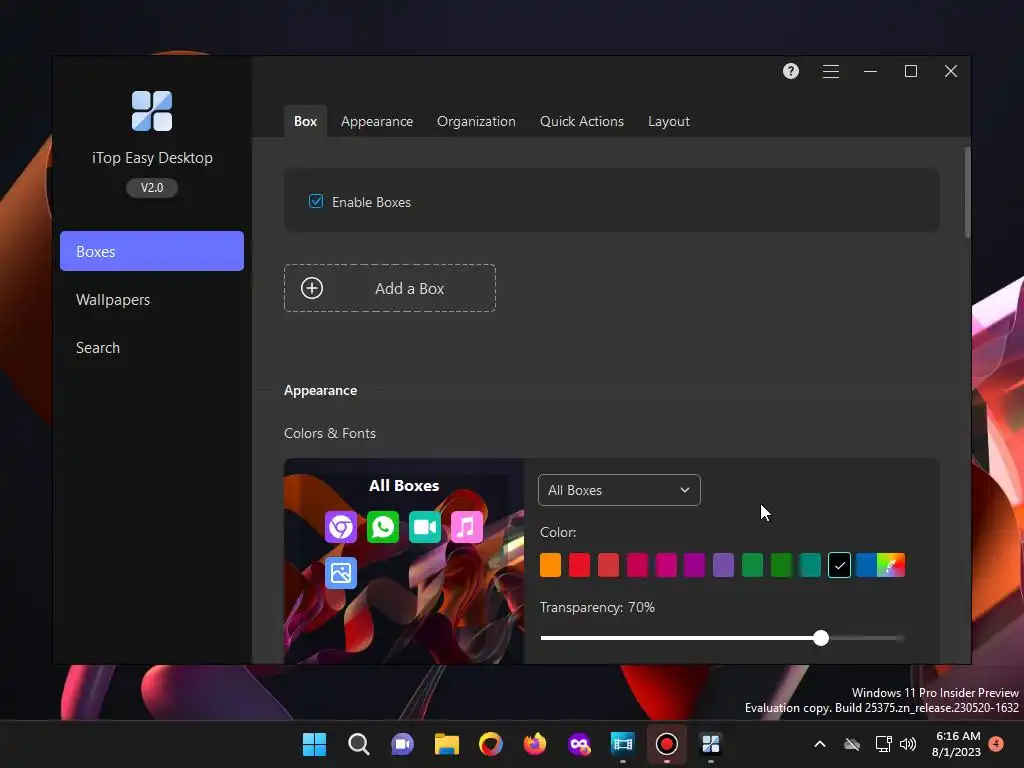Open the purple mask app in taskbar

pyautogui.click(x=579, y=744)
